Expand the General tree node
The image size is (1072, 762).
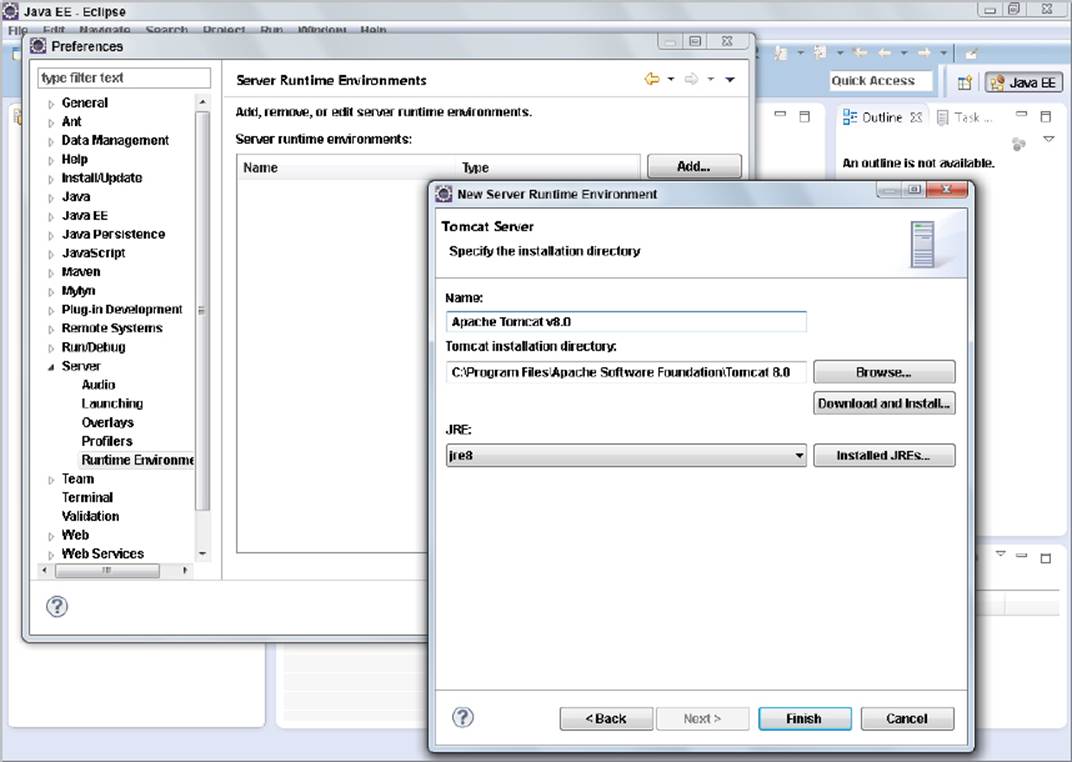[51, 105]
